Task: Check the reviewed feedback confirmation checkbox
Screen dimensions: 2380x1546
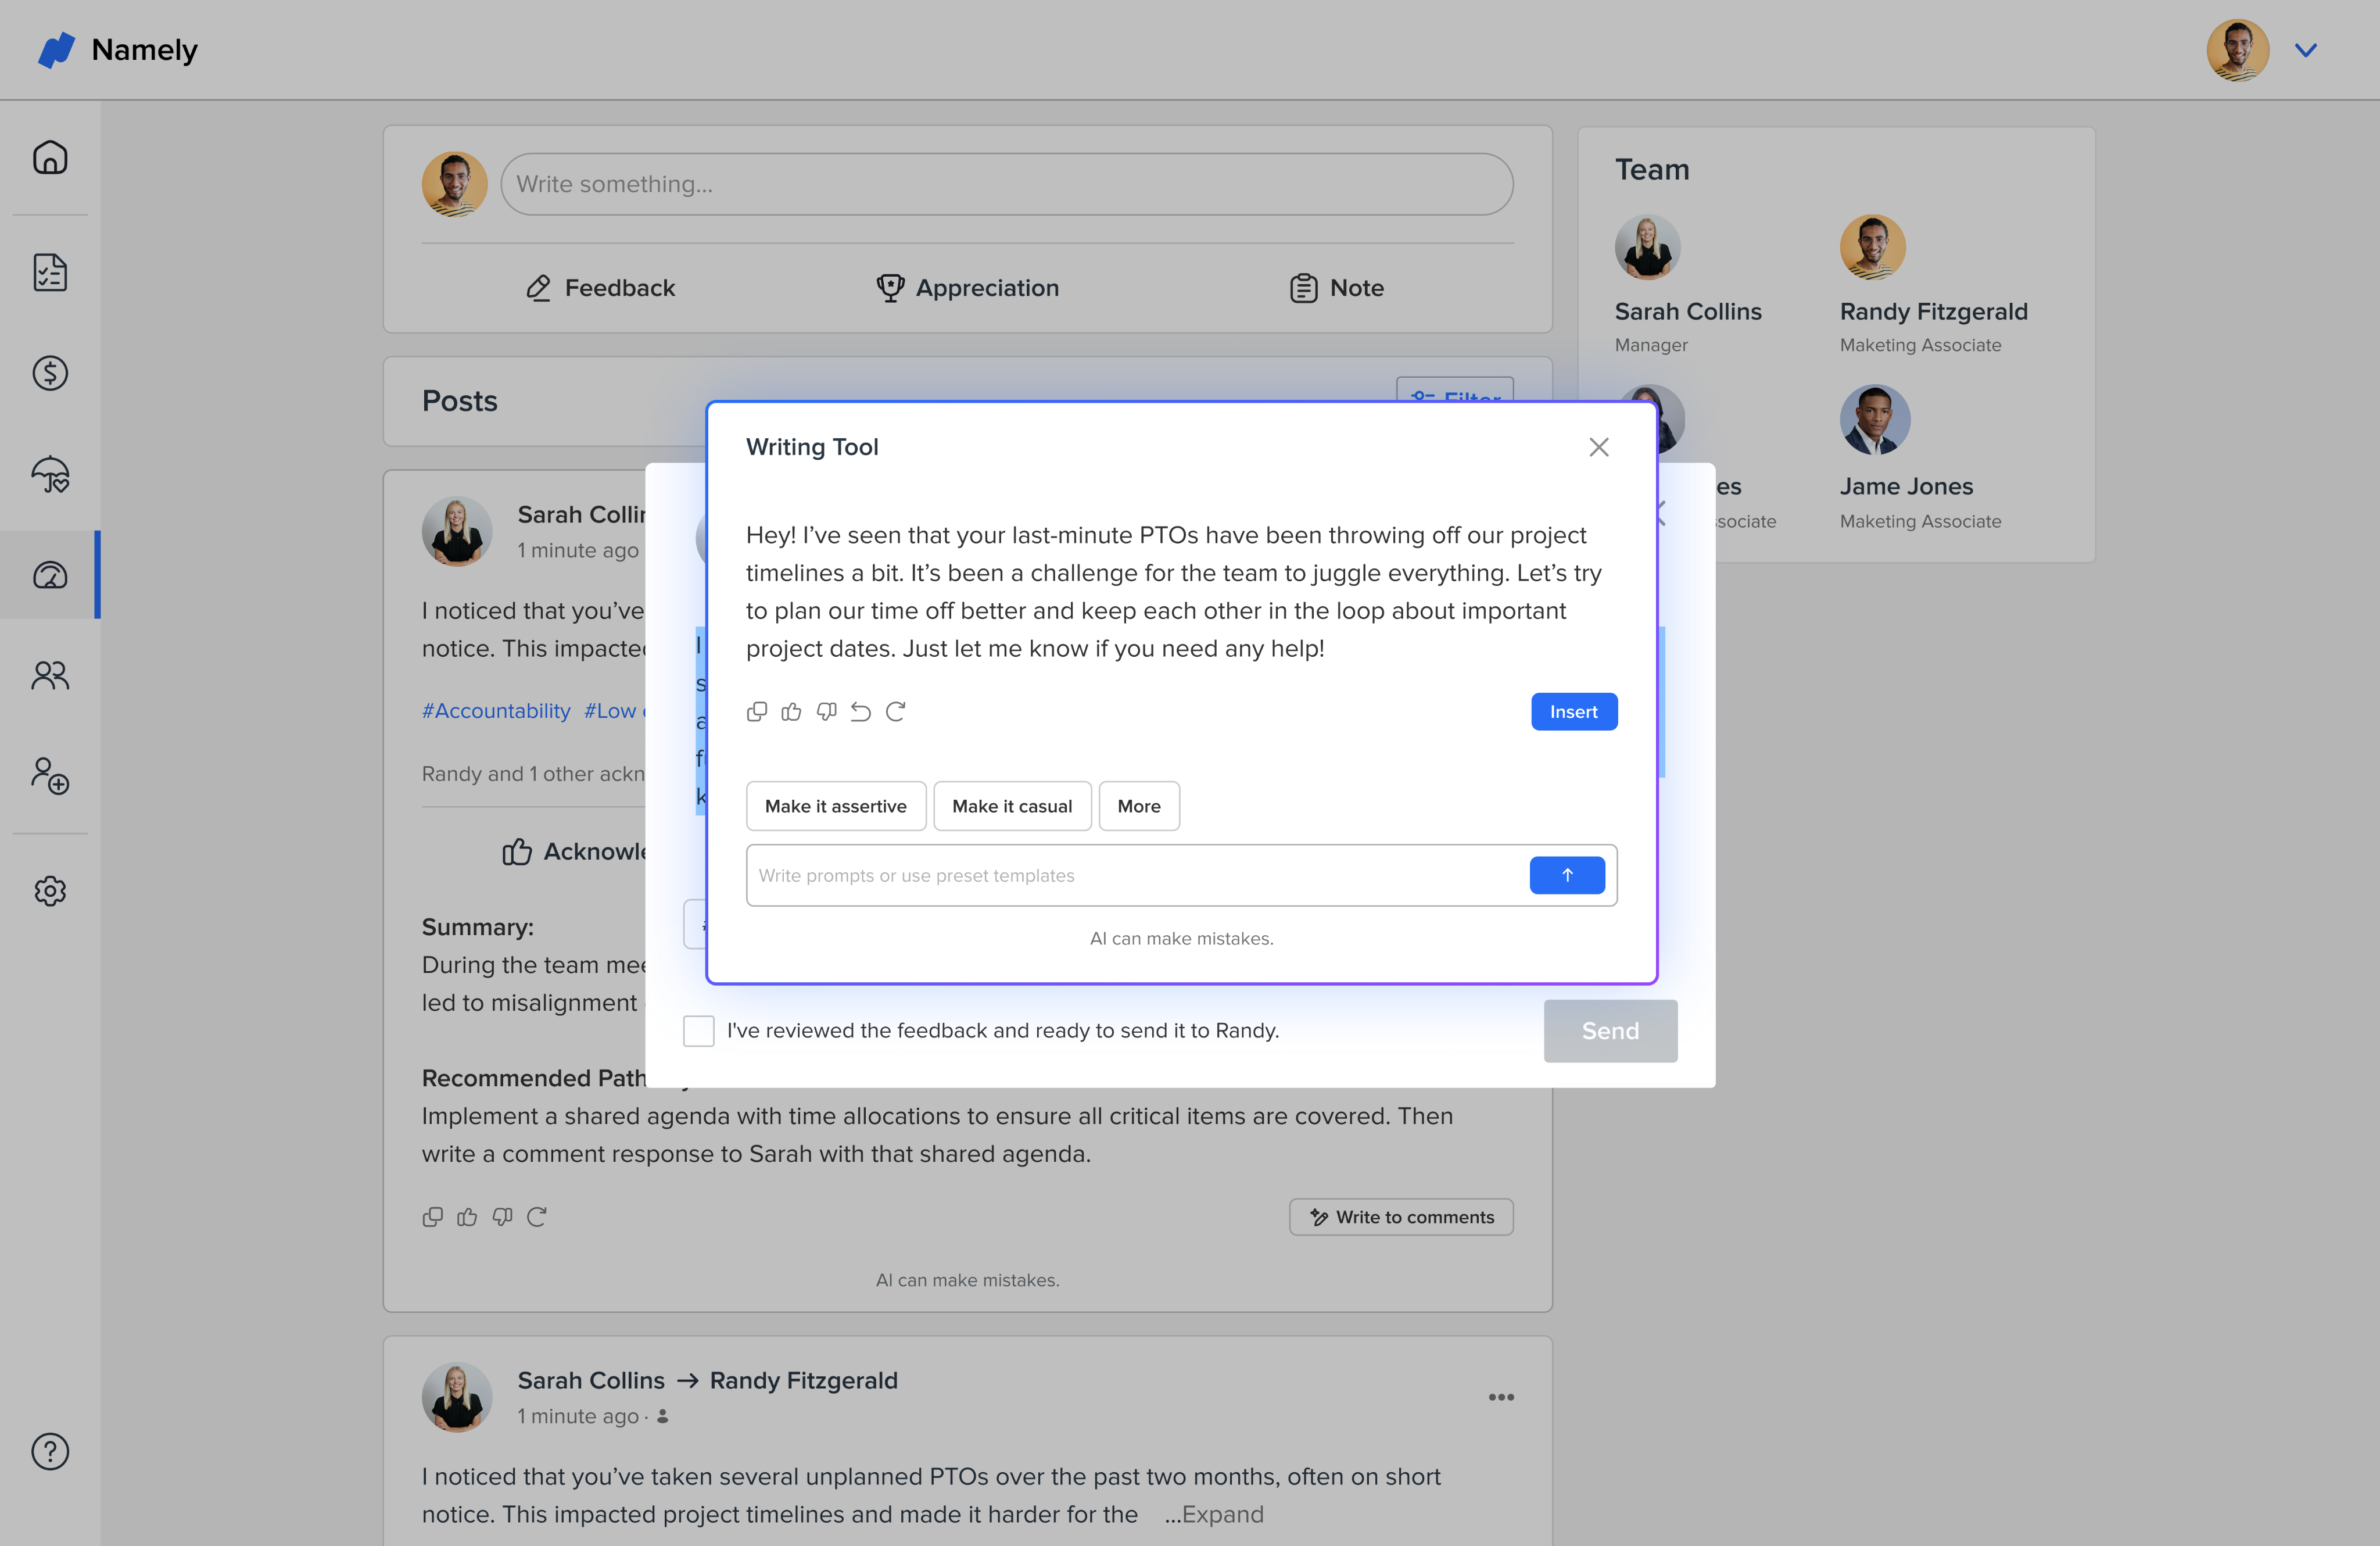Action: coord(698,1031)
